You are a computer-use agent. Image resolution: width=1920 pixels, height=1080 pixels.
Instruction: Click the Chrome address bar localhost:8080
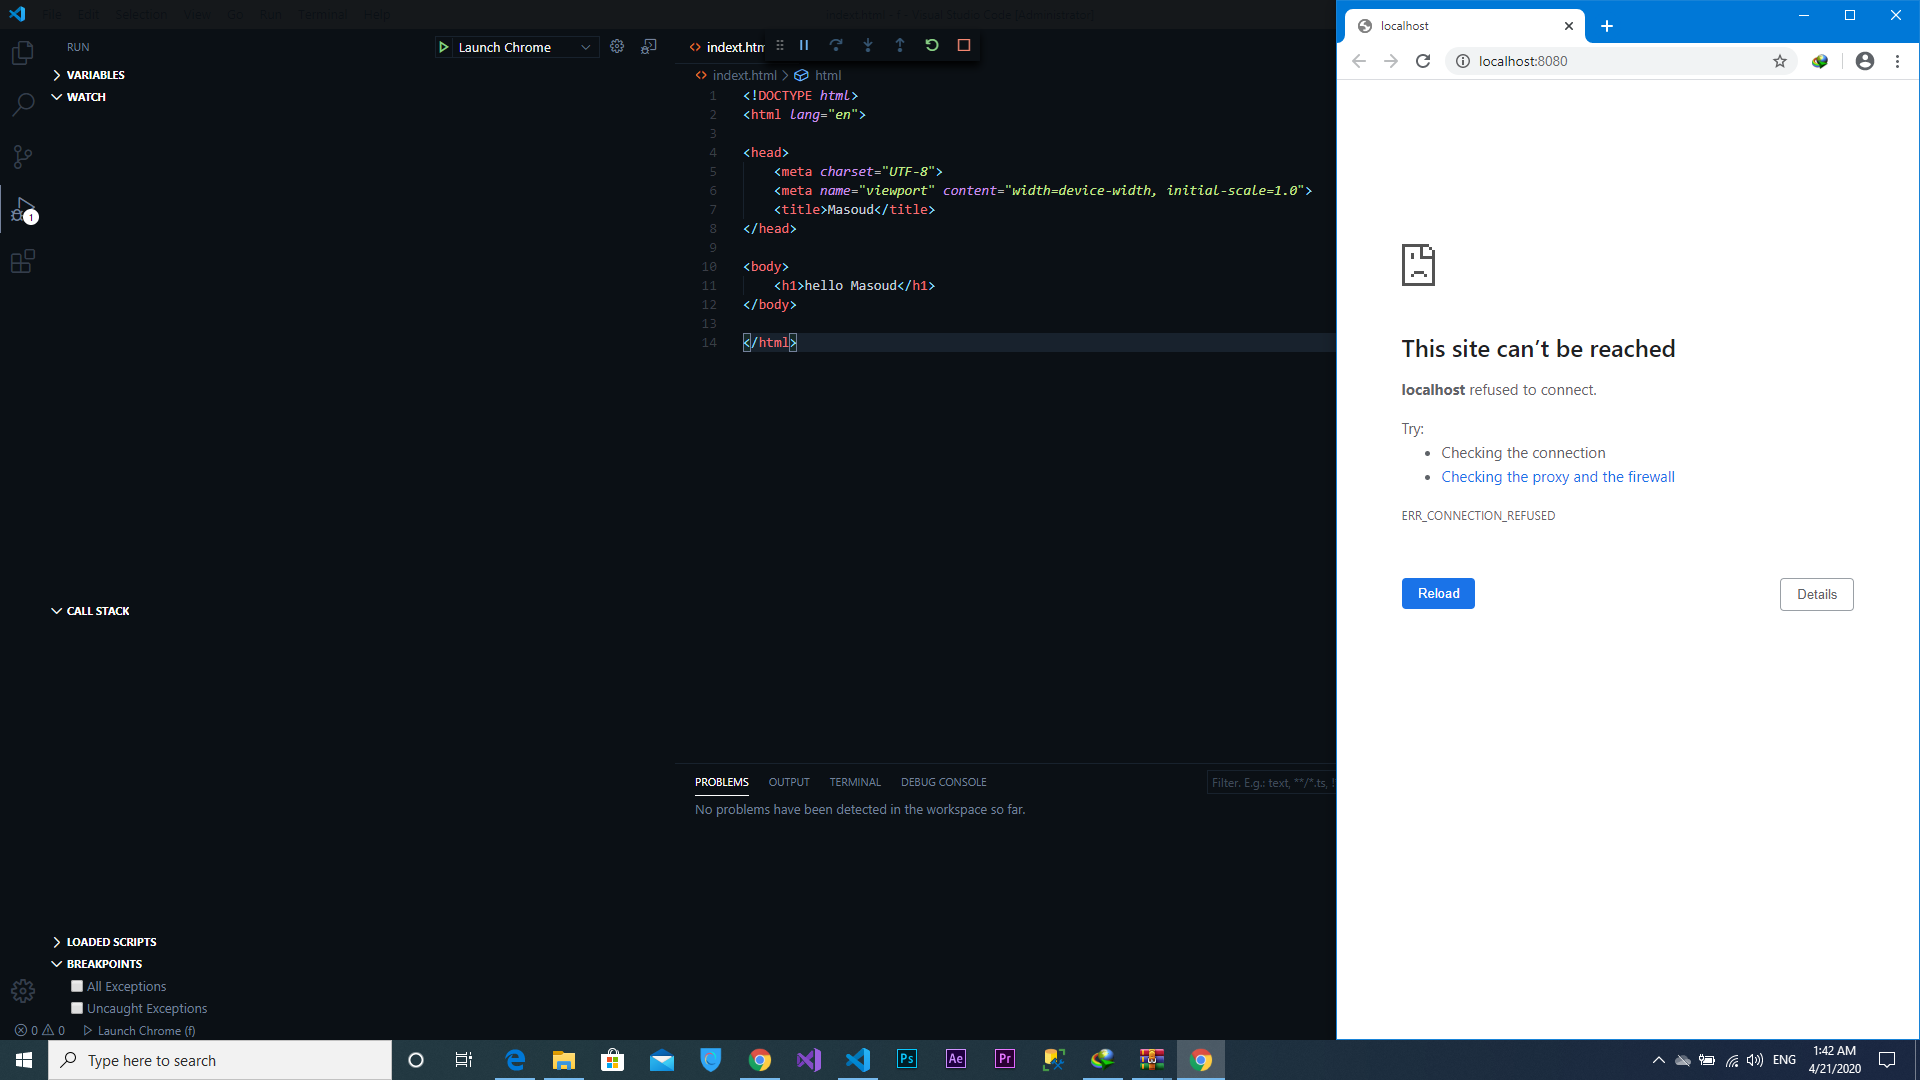(x=1620, y=61)
